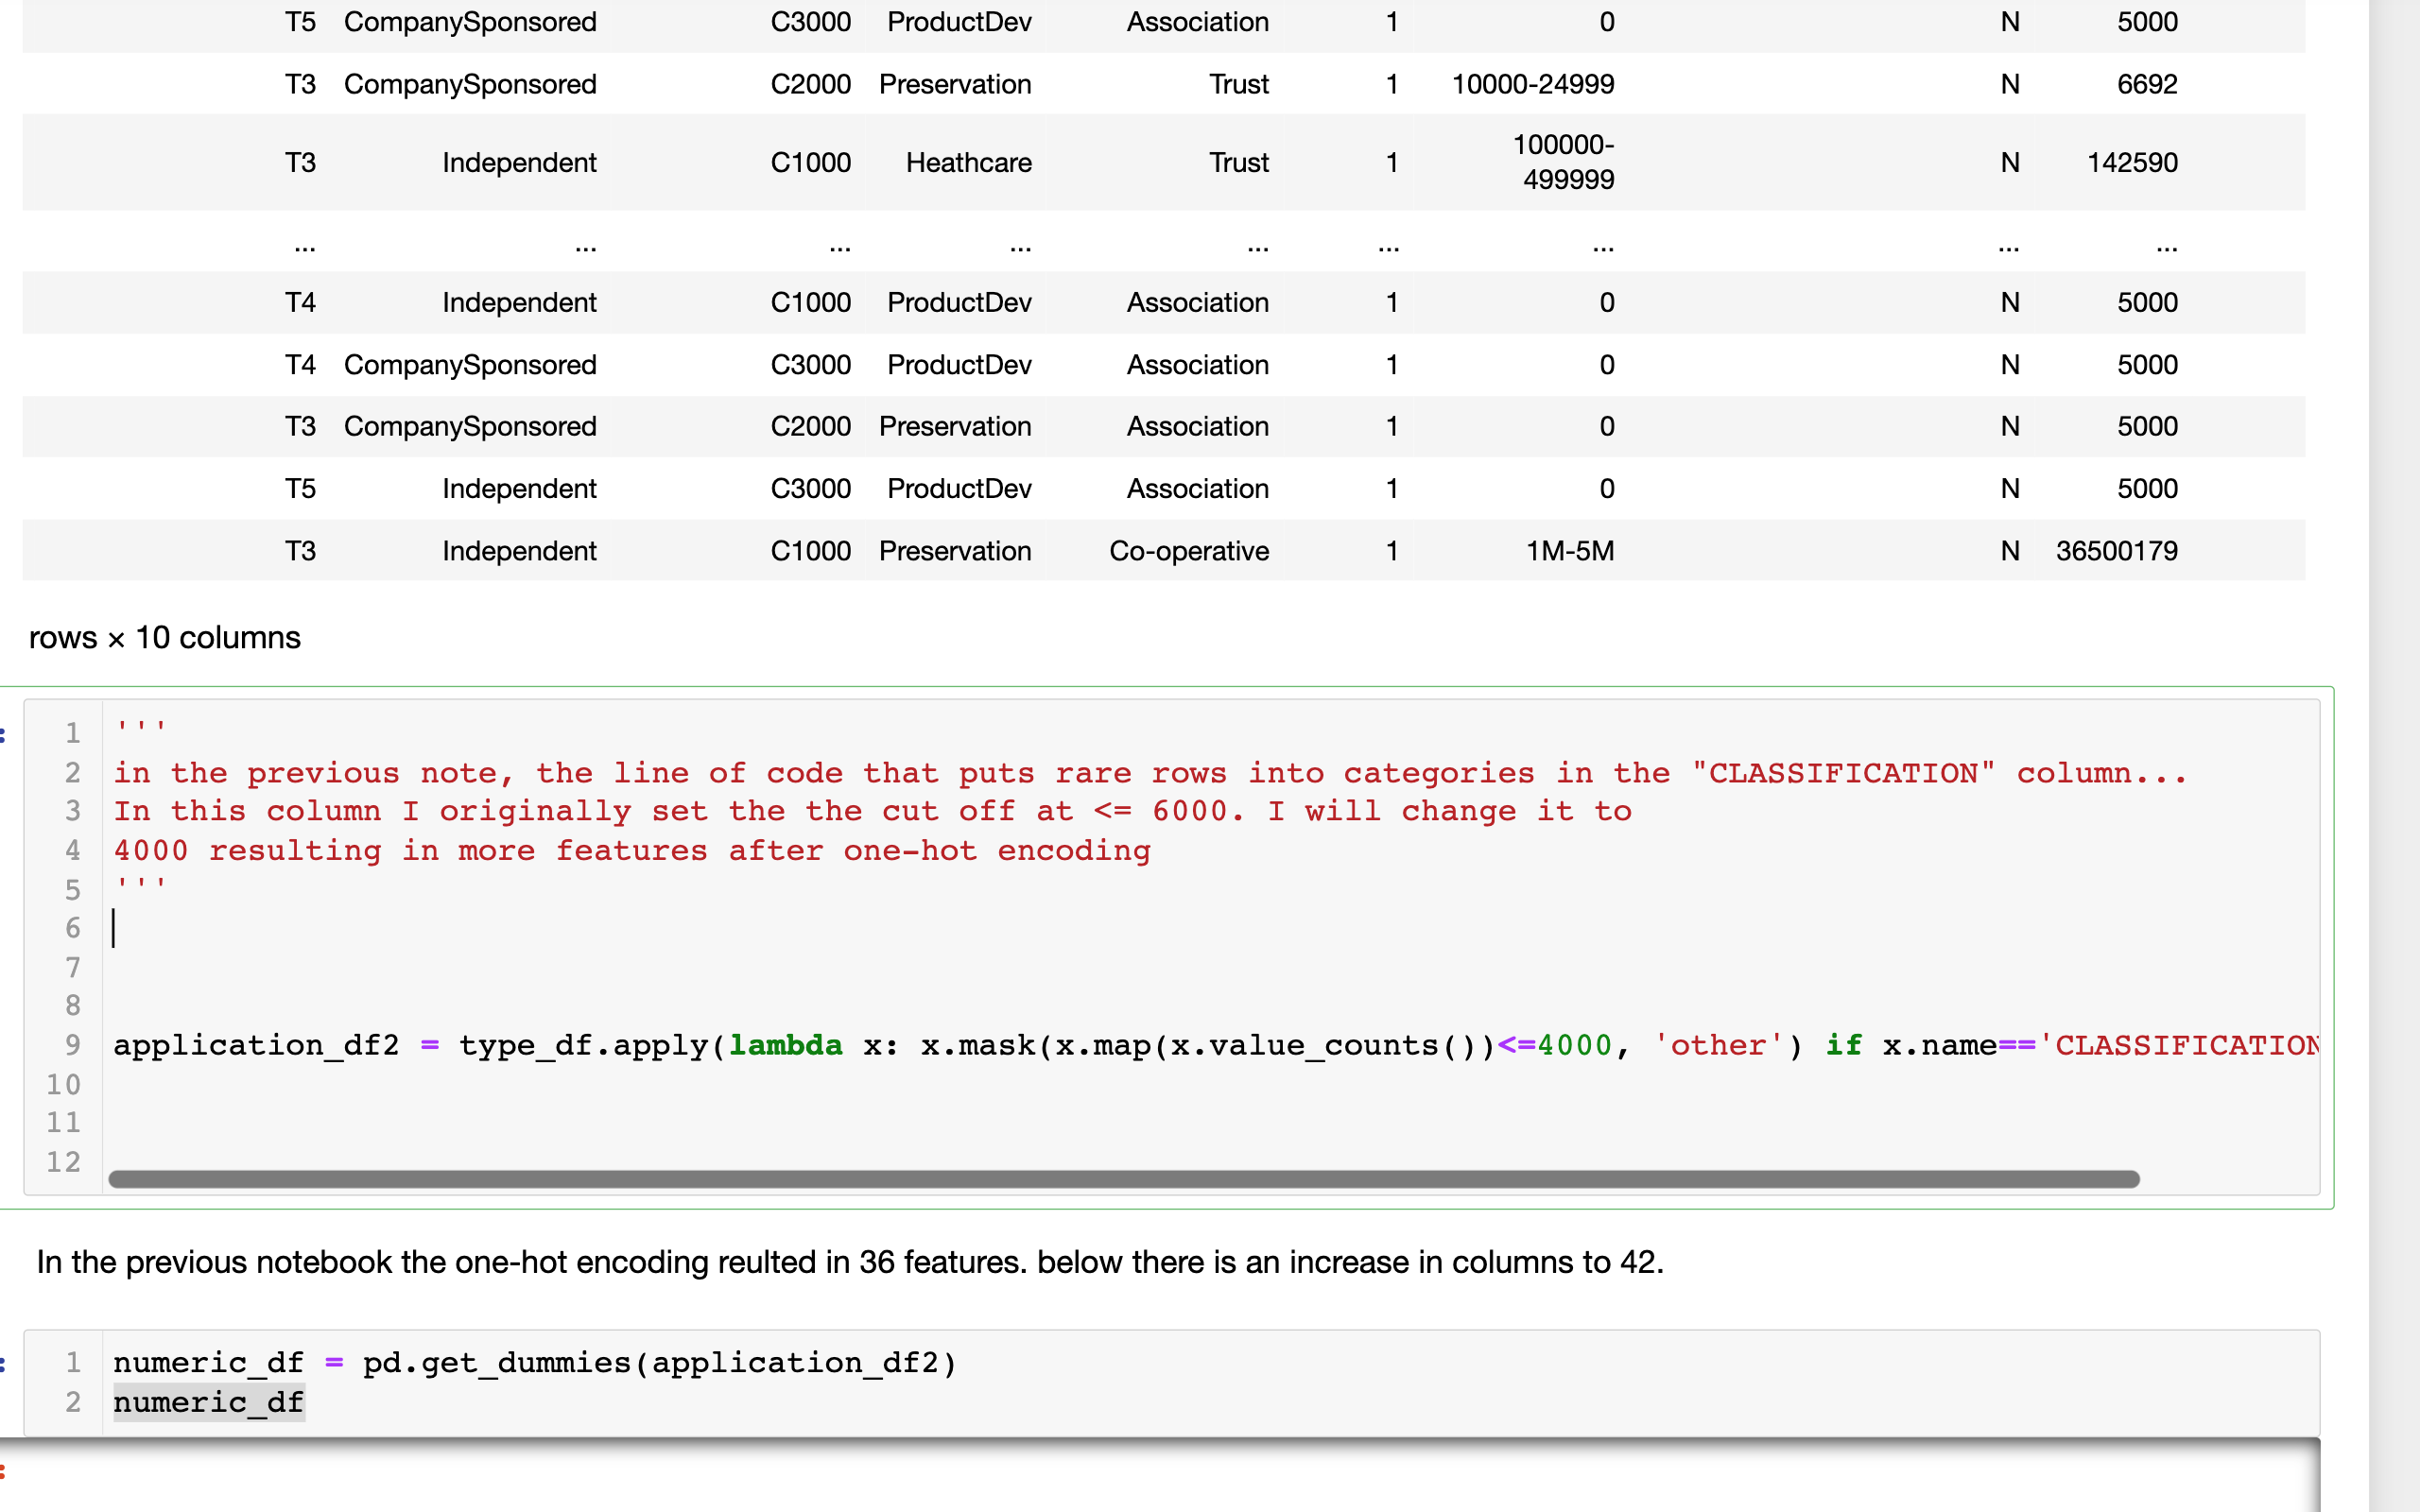Click 'rows × 10 columns' summary text

(x=165, y=637)
